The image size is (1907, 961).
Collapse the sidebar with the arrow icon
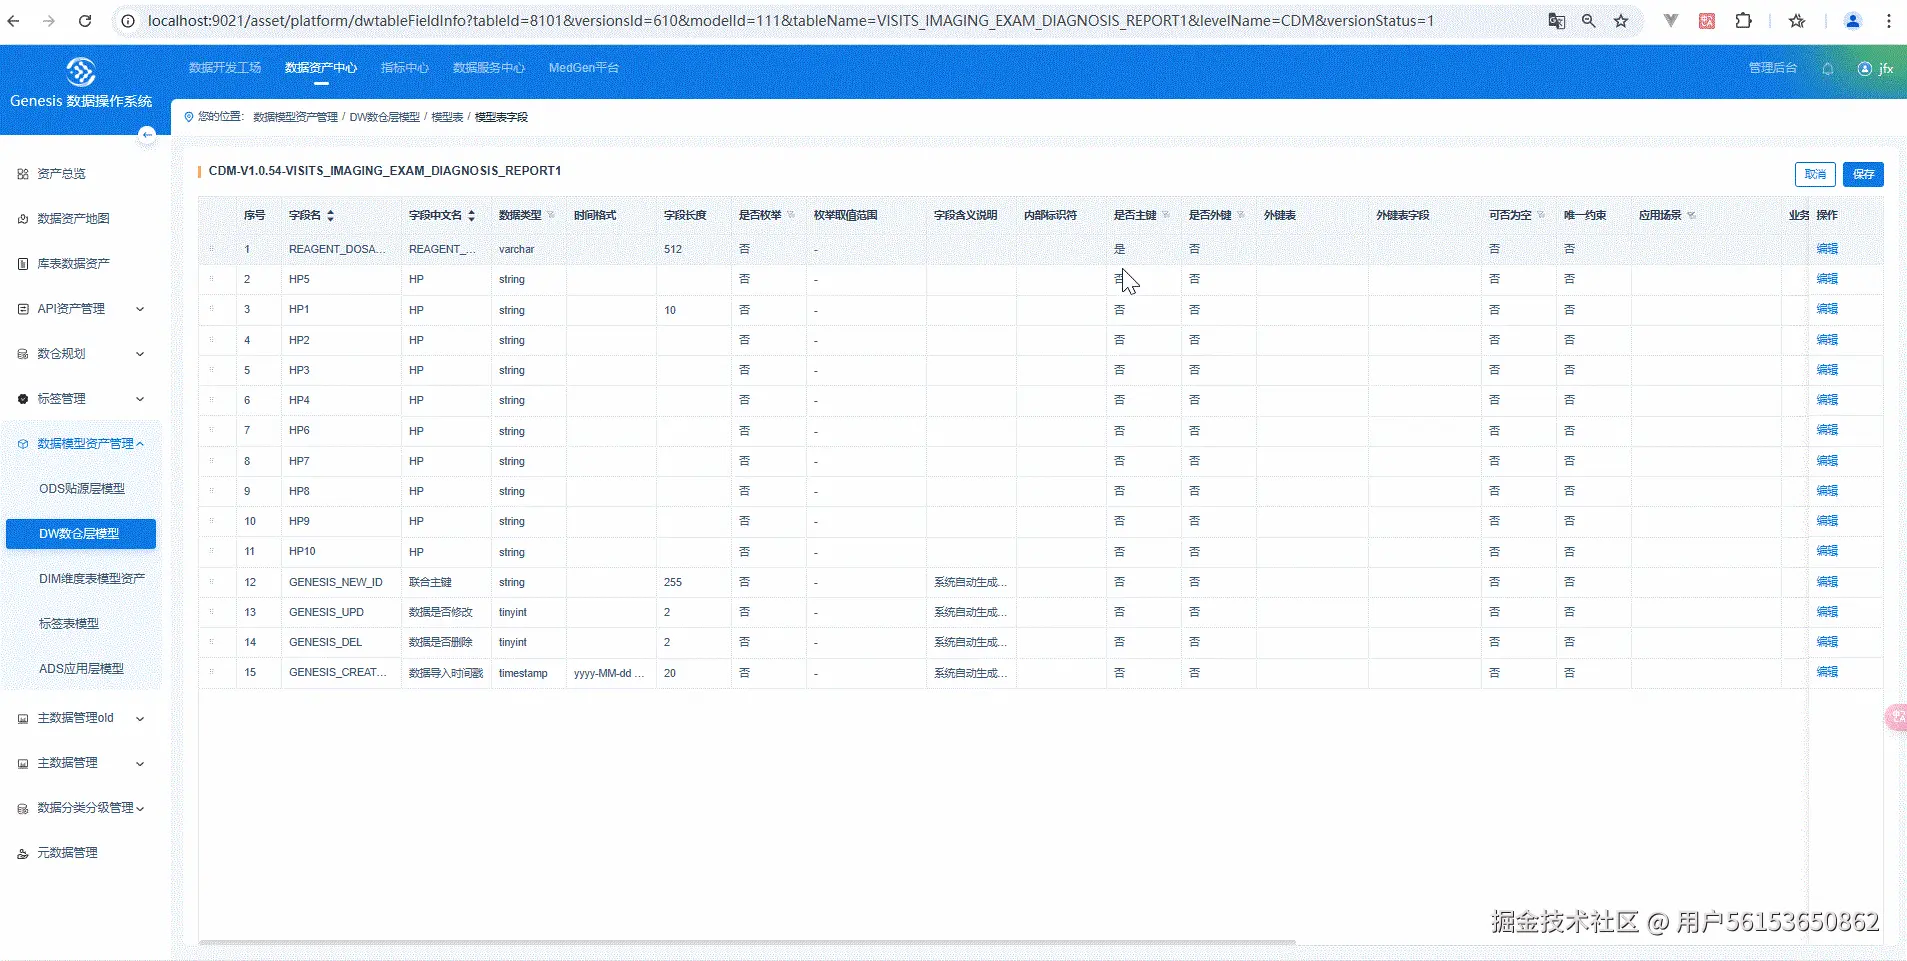click(147, 134)
